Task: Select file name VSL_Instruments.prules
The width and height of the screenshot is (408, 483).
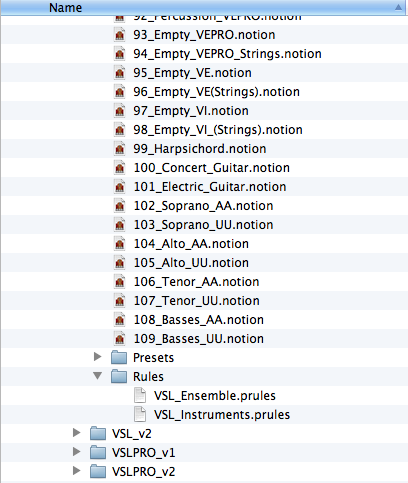Action: (x=222, y=415)
